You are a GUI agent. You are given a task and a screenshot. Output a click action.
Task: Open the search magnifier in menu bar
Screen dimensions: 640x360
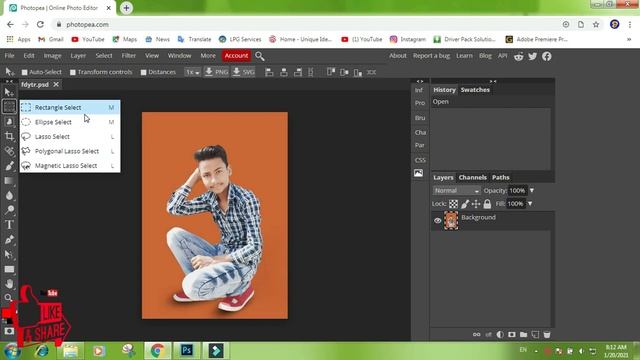(x=260, y=56)
